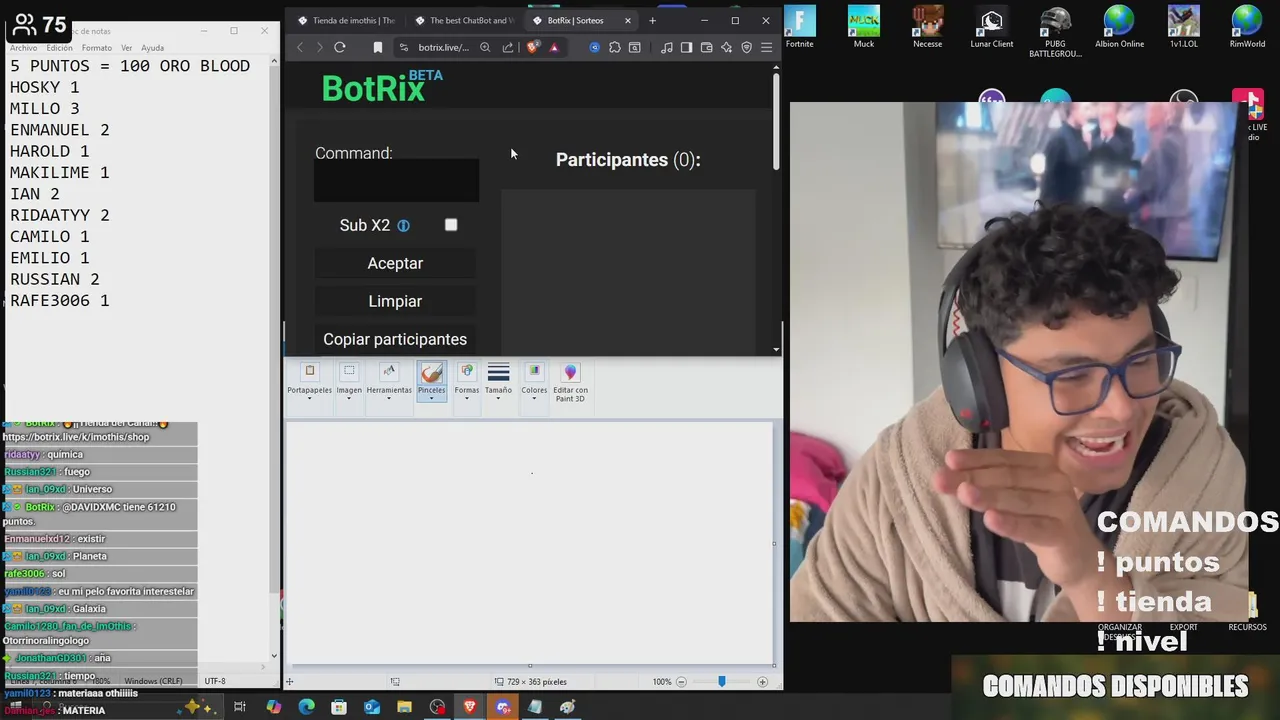Screen dimensions: 1280x720
Task: Click the RAFE3006 1 line in Notepad
Action: click(60, 300)
